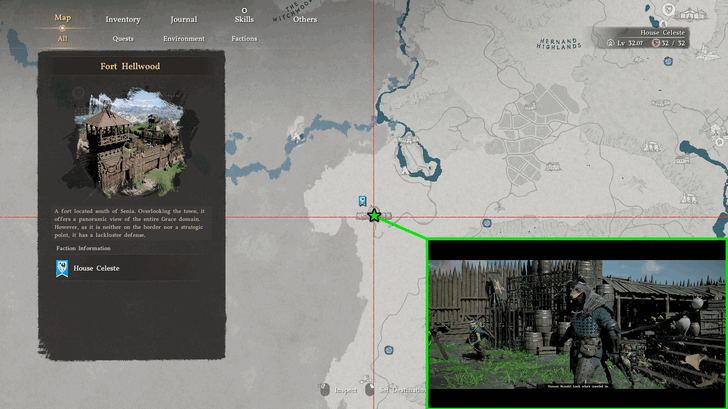
Task: Click the blue circular marker right of the fort
Action: 486,223
